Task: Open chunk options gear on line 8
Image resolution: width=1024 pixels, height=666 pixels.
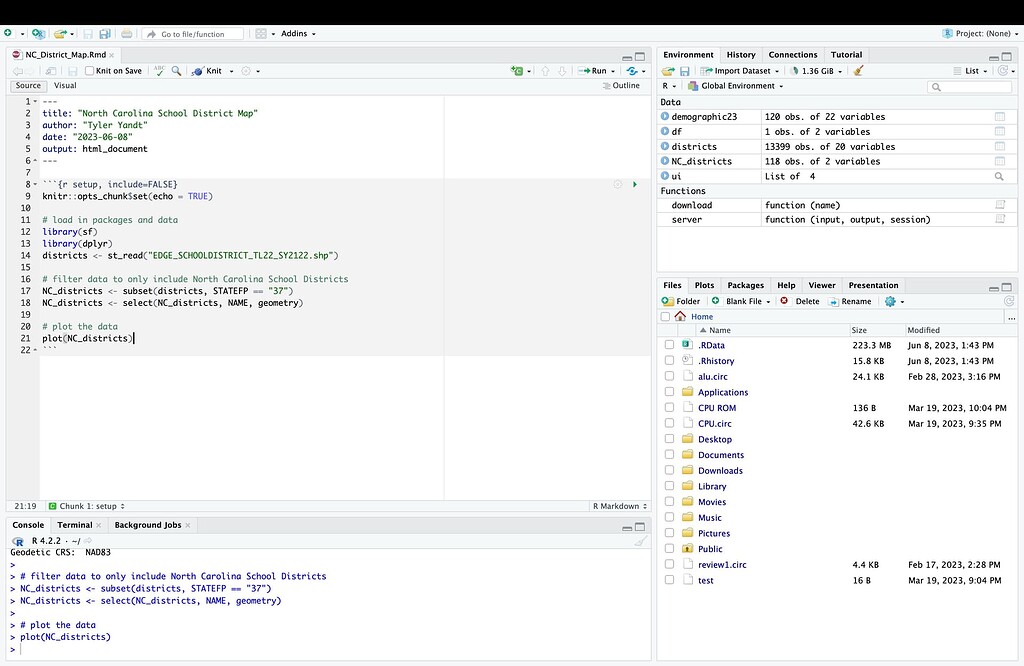Action: [618, 185]
